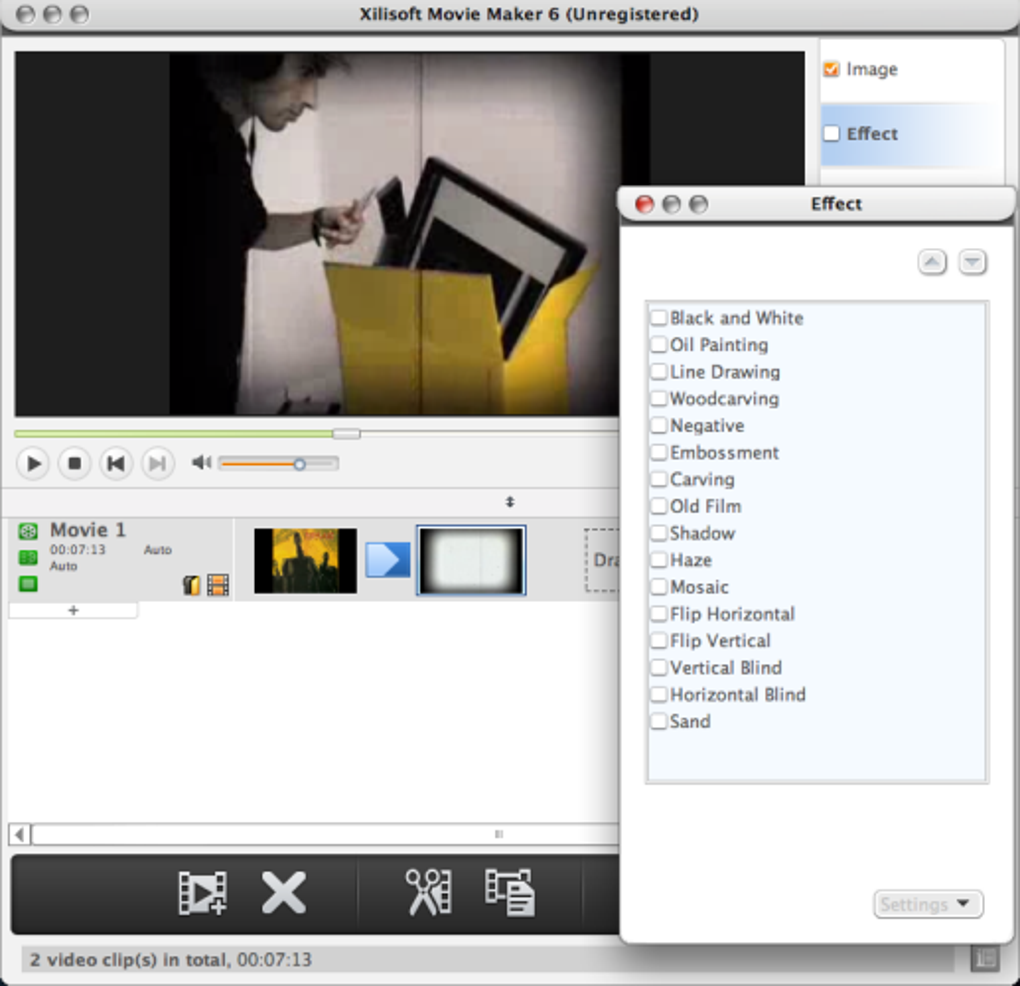Image resolution: width=1020 pixels, height=986 pixels.
Task: Enable the Oil Painting effect
Action: pos(659,345)
